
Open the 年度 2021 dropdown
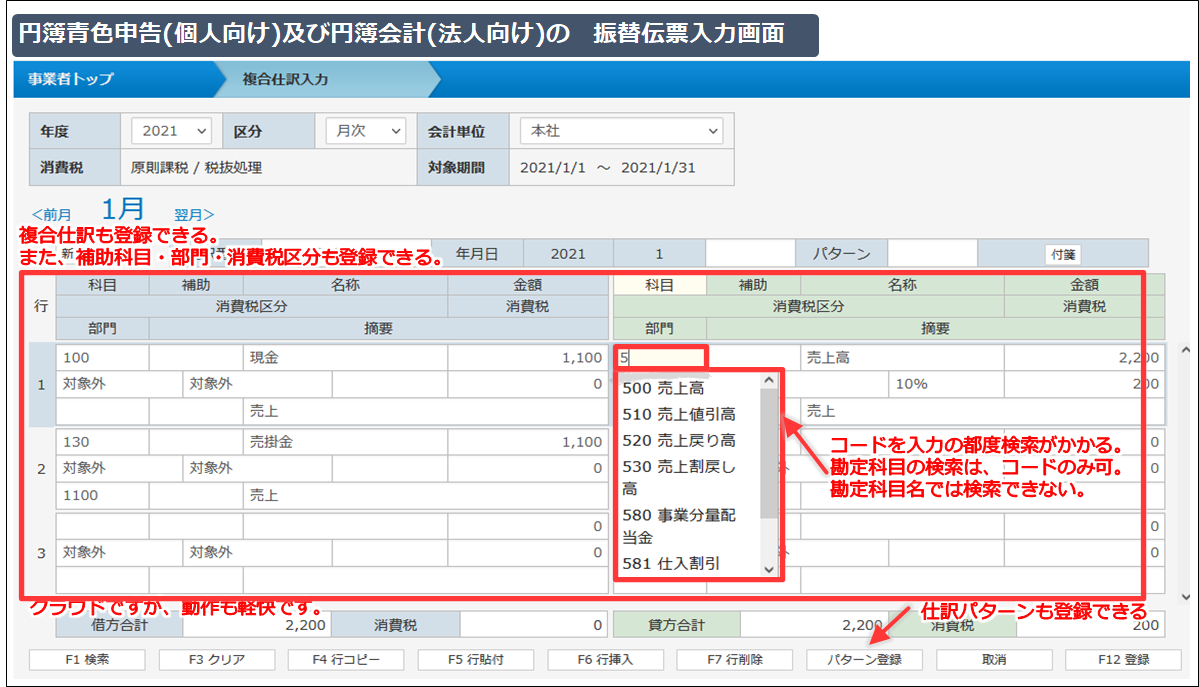[x=170, y=130]
